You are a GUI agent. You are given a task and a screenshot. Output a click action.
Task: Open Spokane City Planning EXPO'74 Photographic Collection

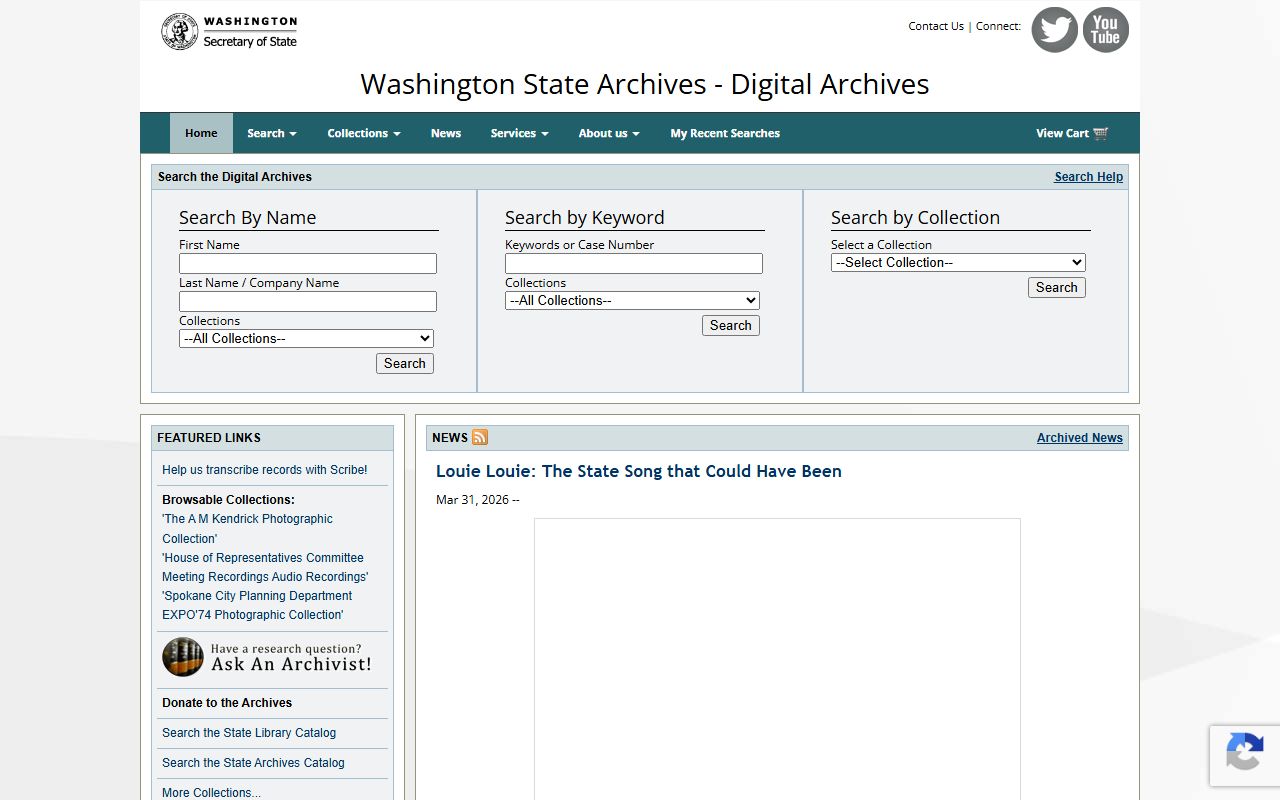(257, 605)
